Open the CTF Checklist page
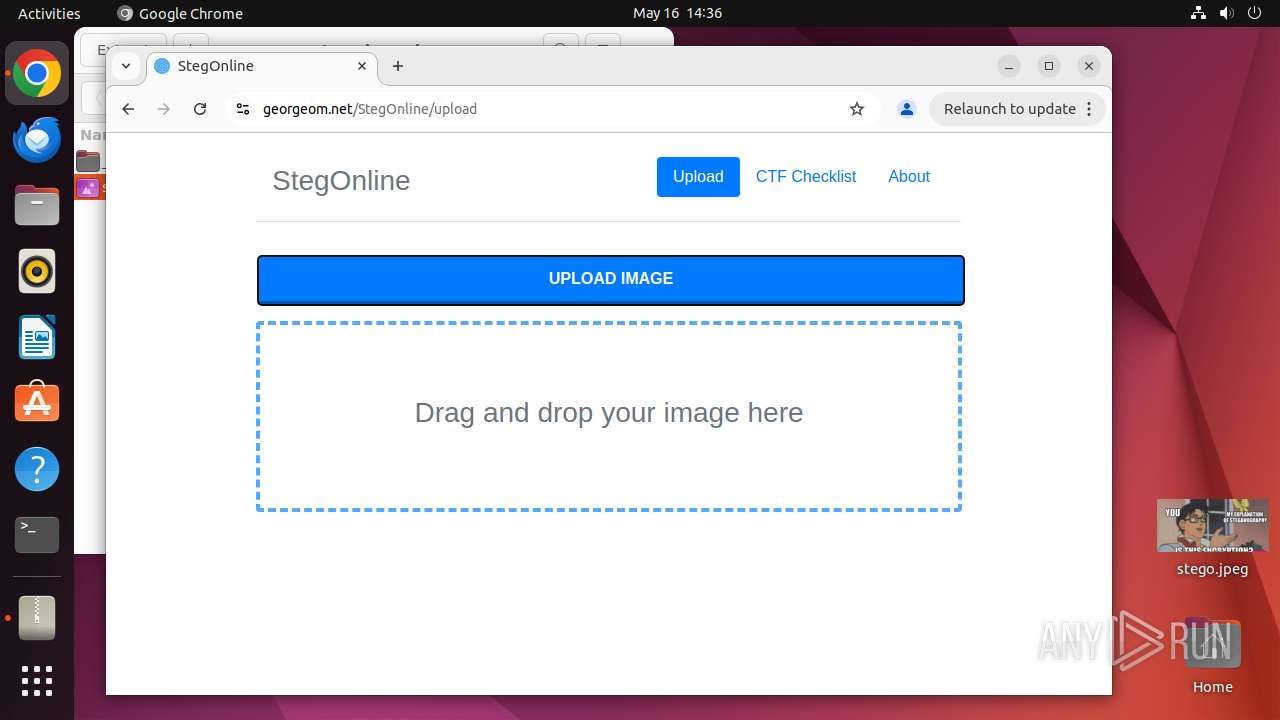The width and height of the screenshot is (1280, 720). tap(806, 177)
